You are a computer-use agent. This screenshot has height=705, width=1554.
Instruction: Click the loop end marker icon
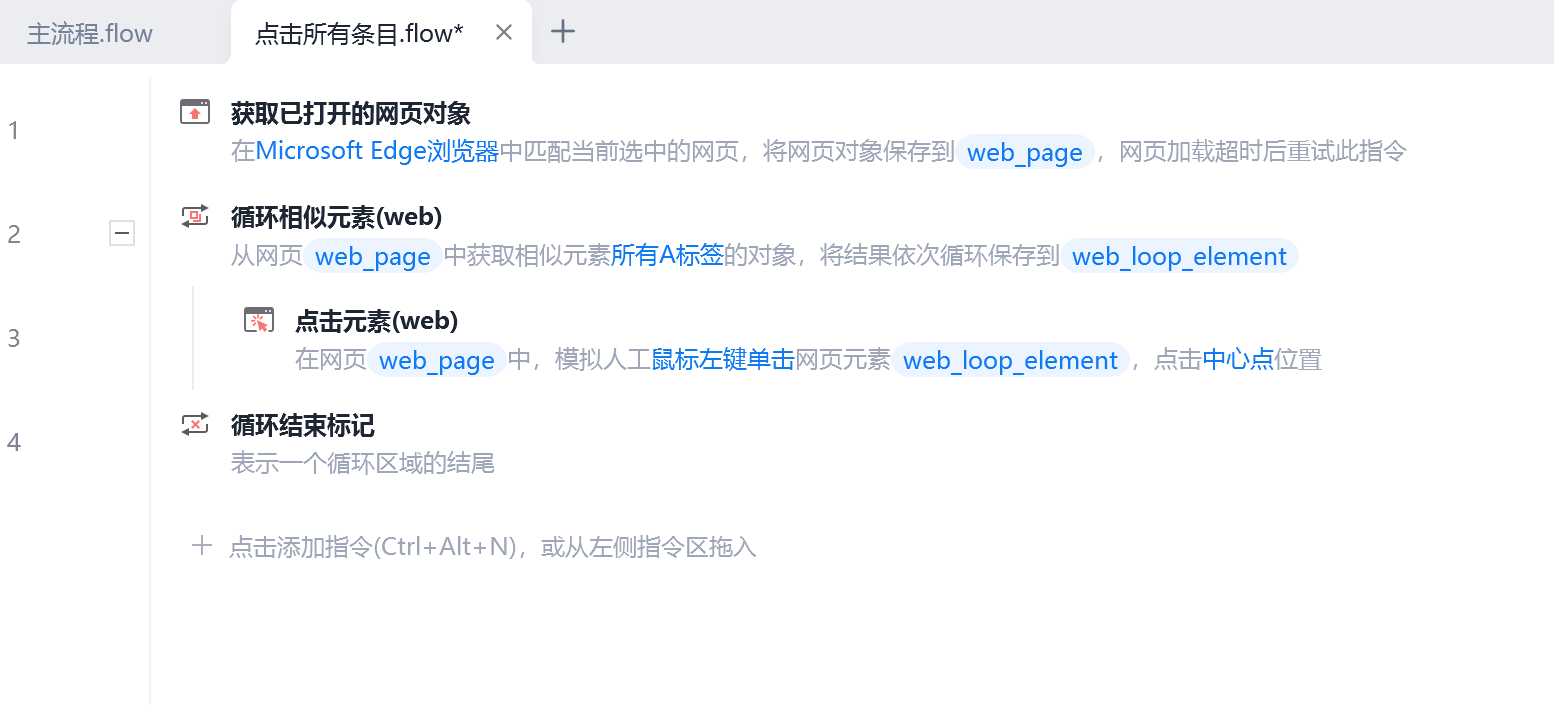tap(195, 424)
